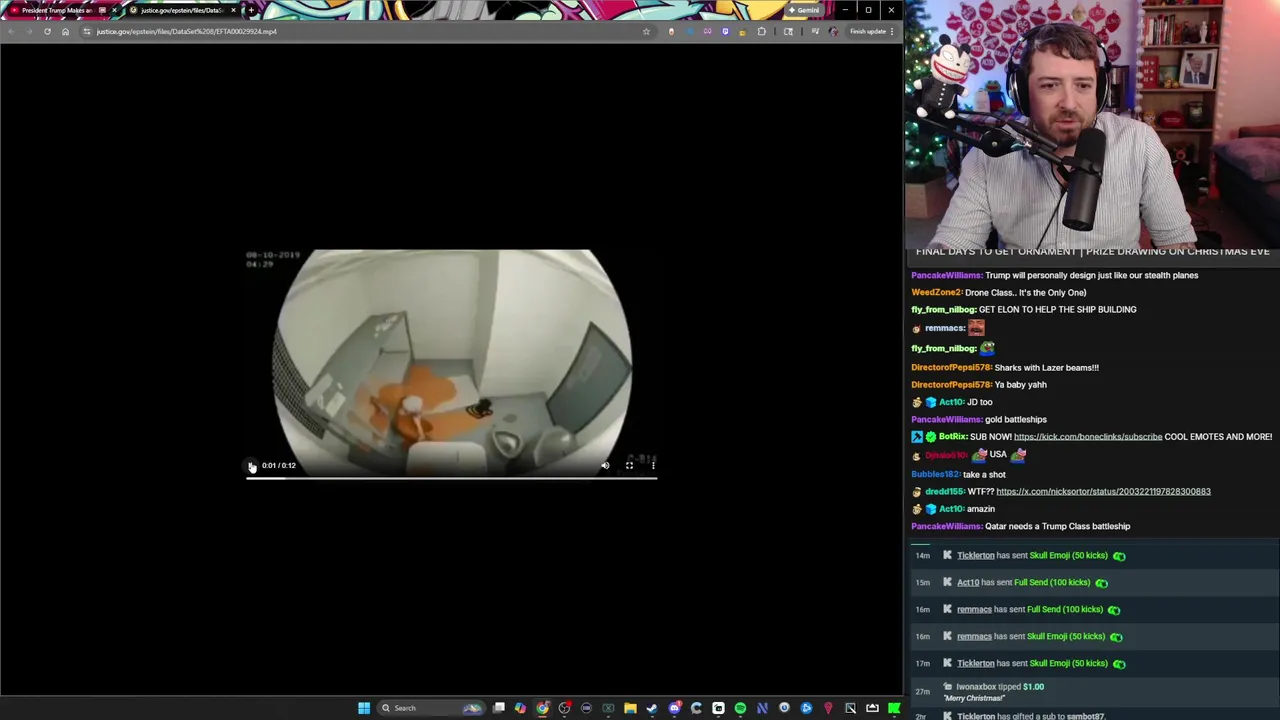Open the video player's three-dot options menu
The height and width of the screenshot is (720, 1280).
click(x=653, y=465)
